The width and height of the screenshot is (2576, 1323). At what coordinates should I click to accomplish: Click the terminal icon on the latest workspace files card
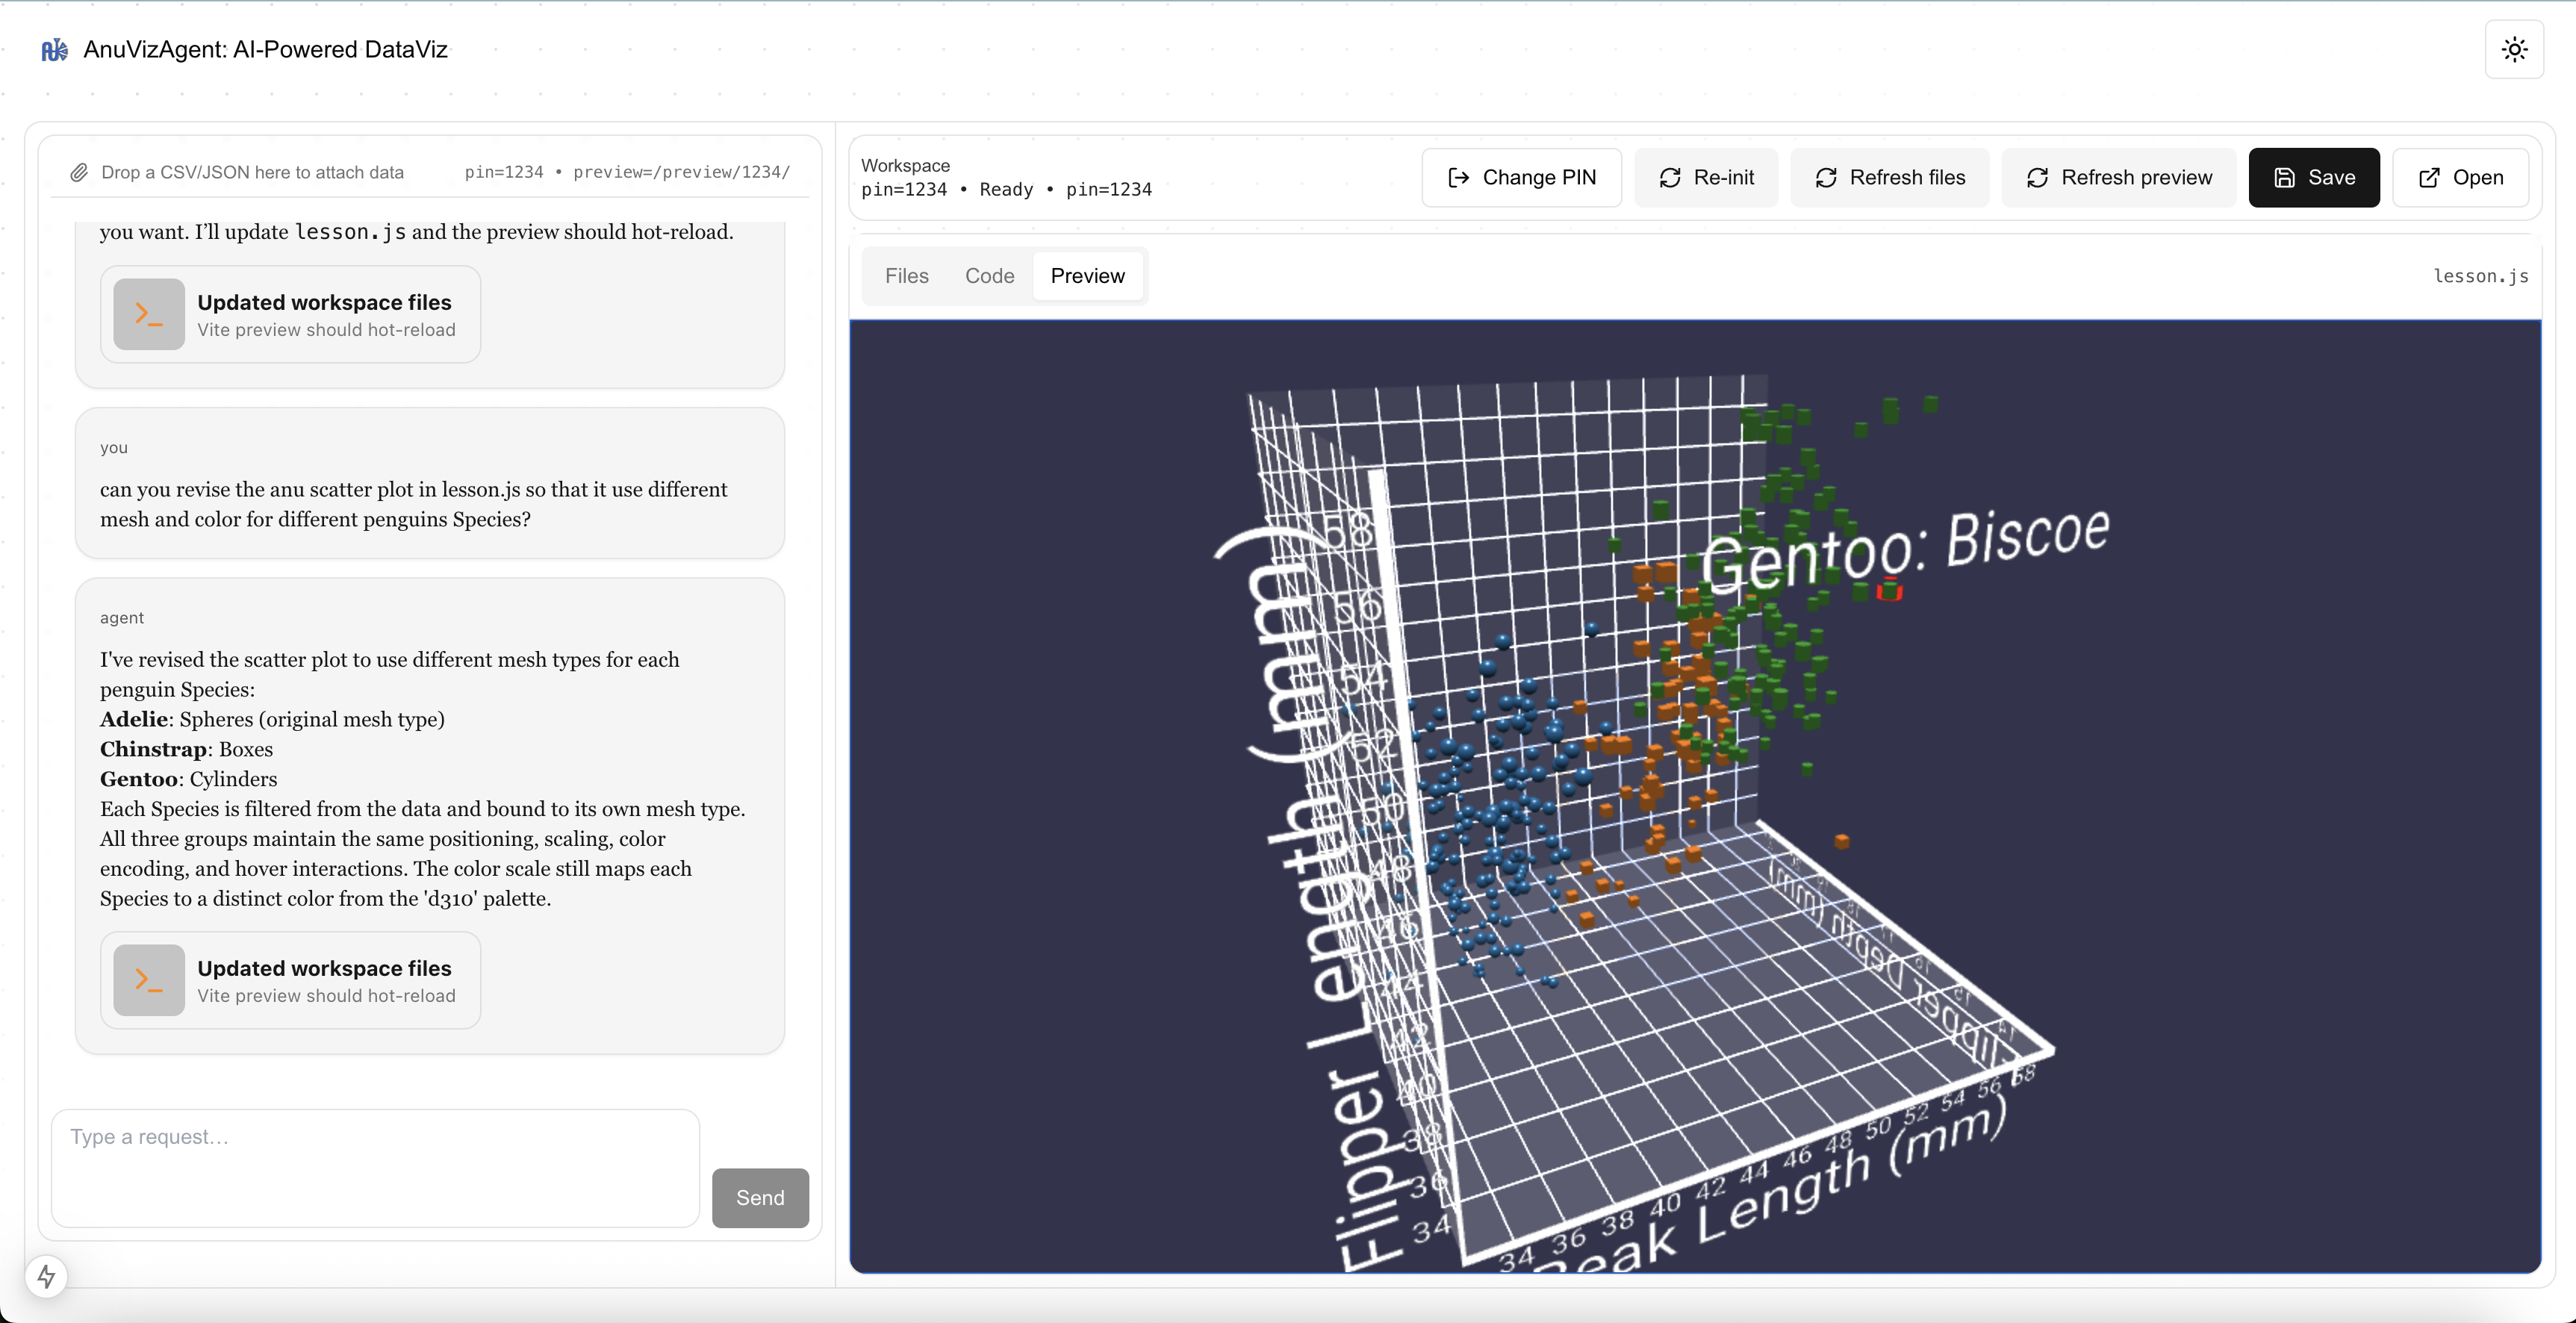pyautogui.click(x=148, y=980)
